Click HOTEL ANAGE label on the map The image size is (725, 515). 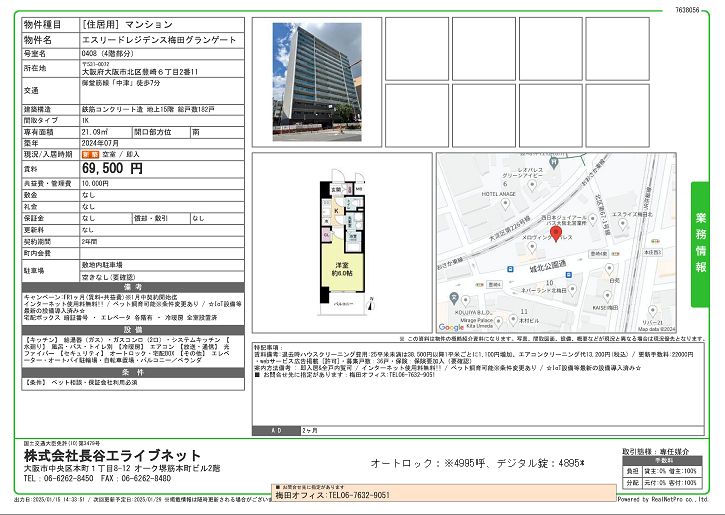498,194
